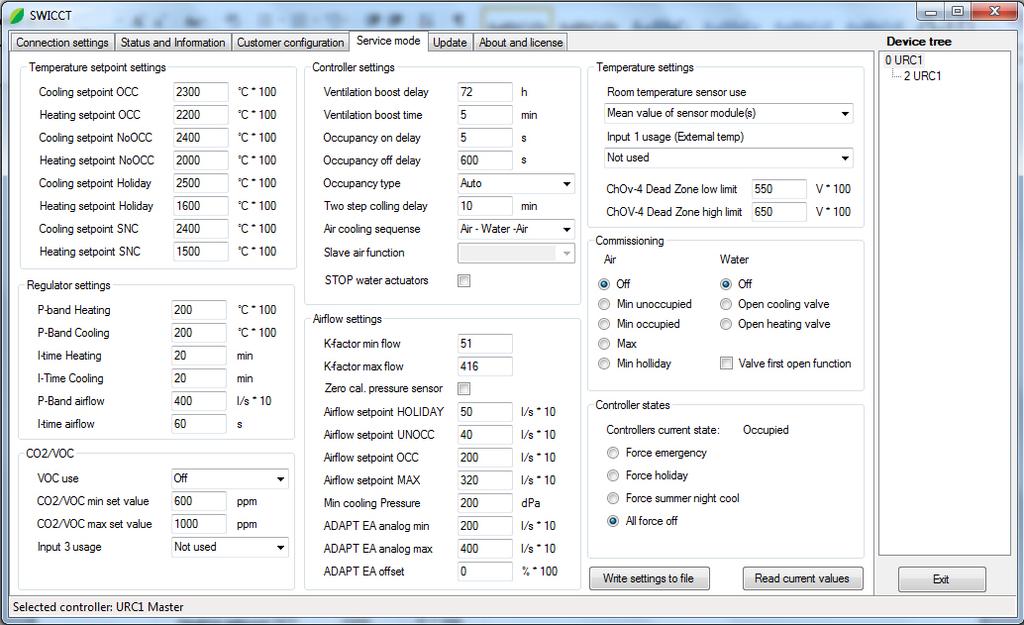
Task: Choose Air Min occupied option
Action: 604,324
